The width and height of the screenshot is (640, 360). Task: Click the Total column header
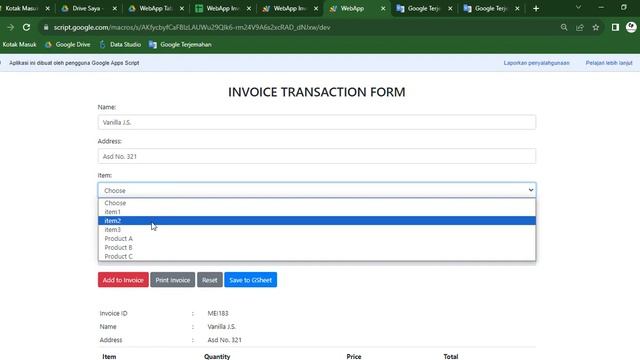tap(451, 356)
